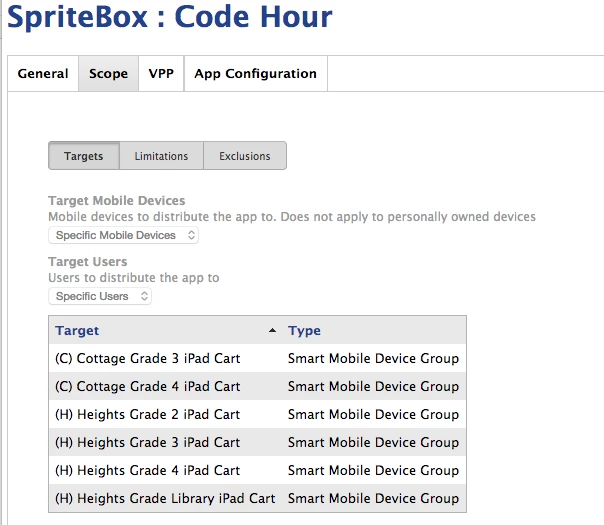
Task: Select the Scope tab
Action: tap(108, 74)
